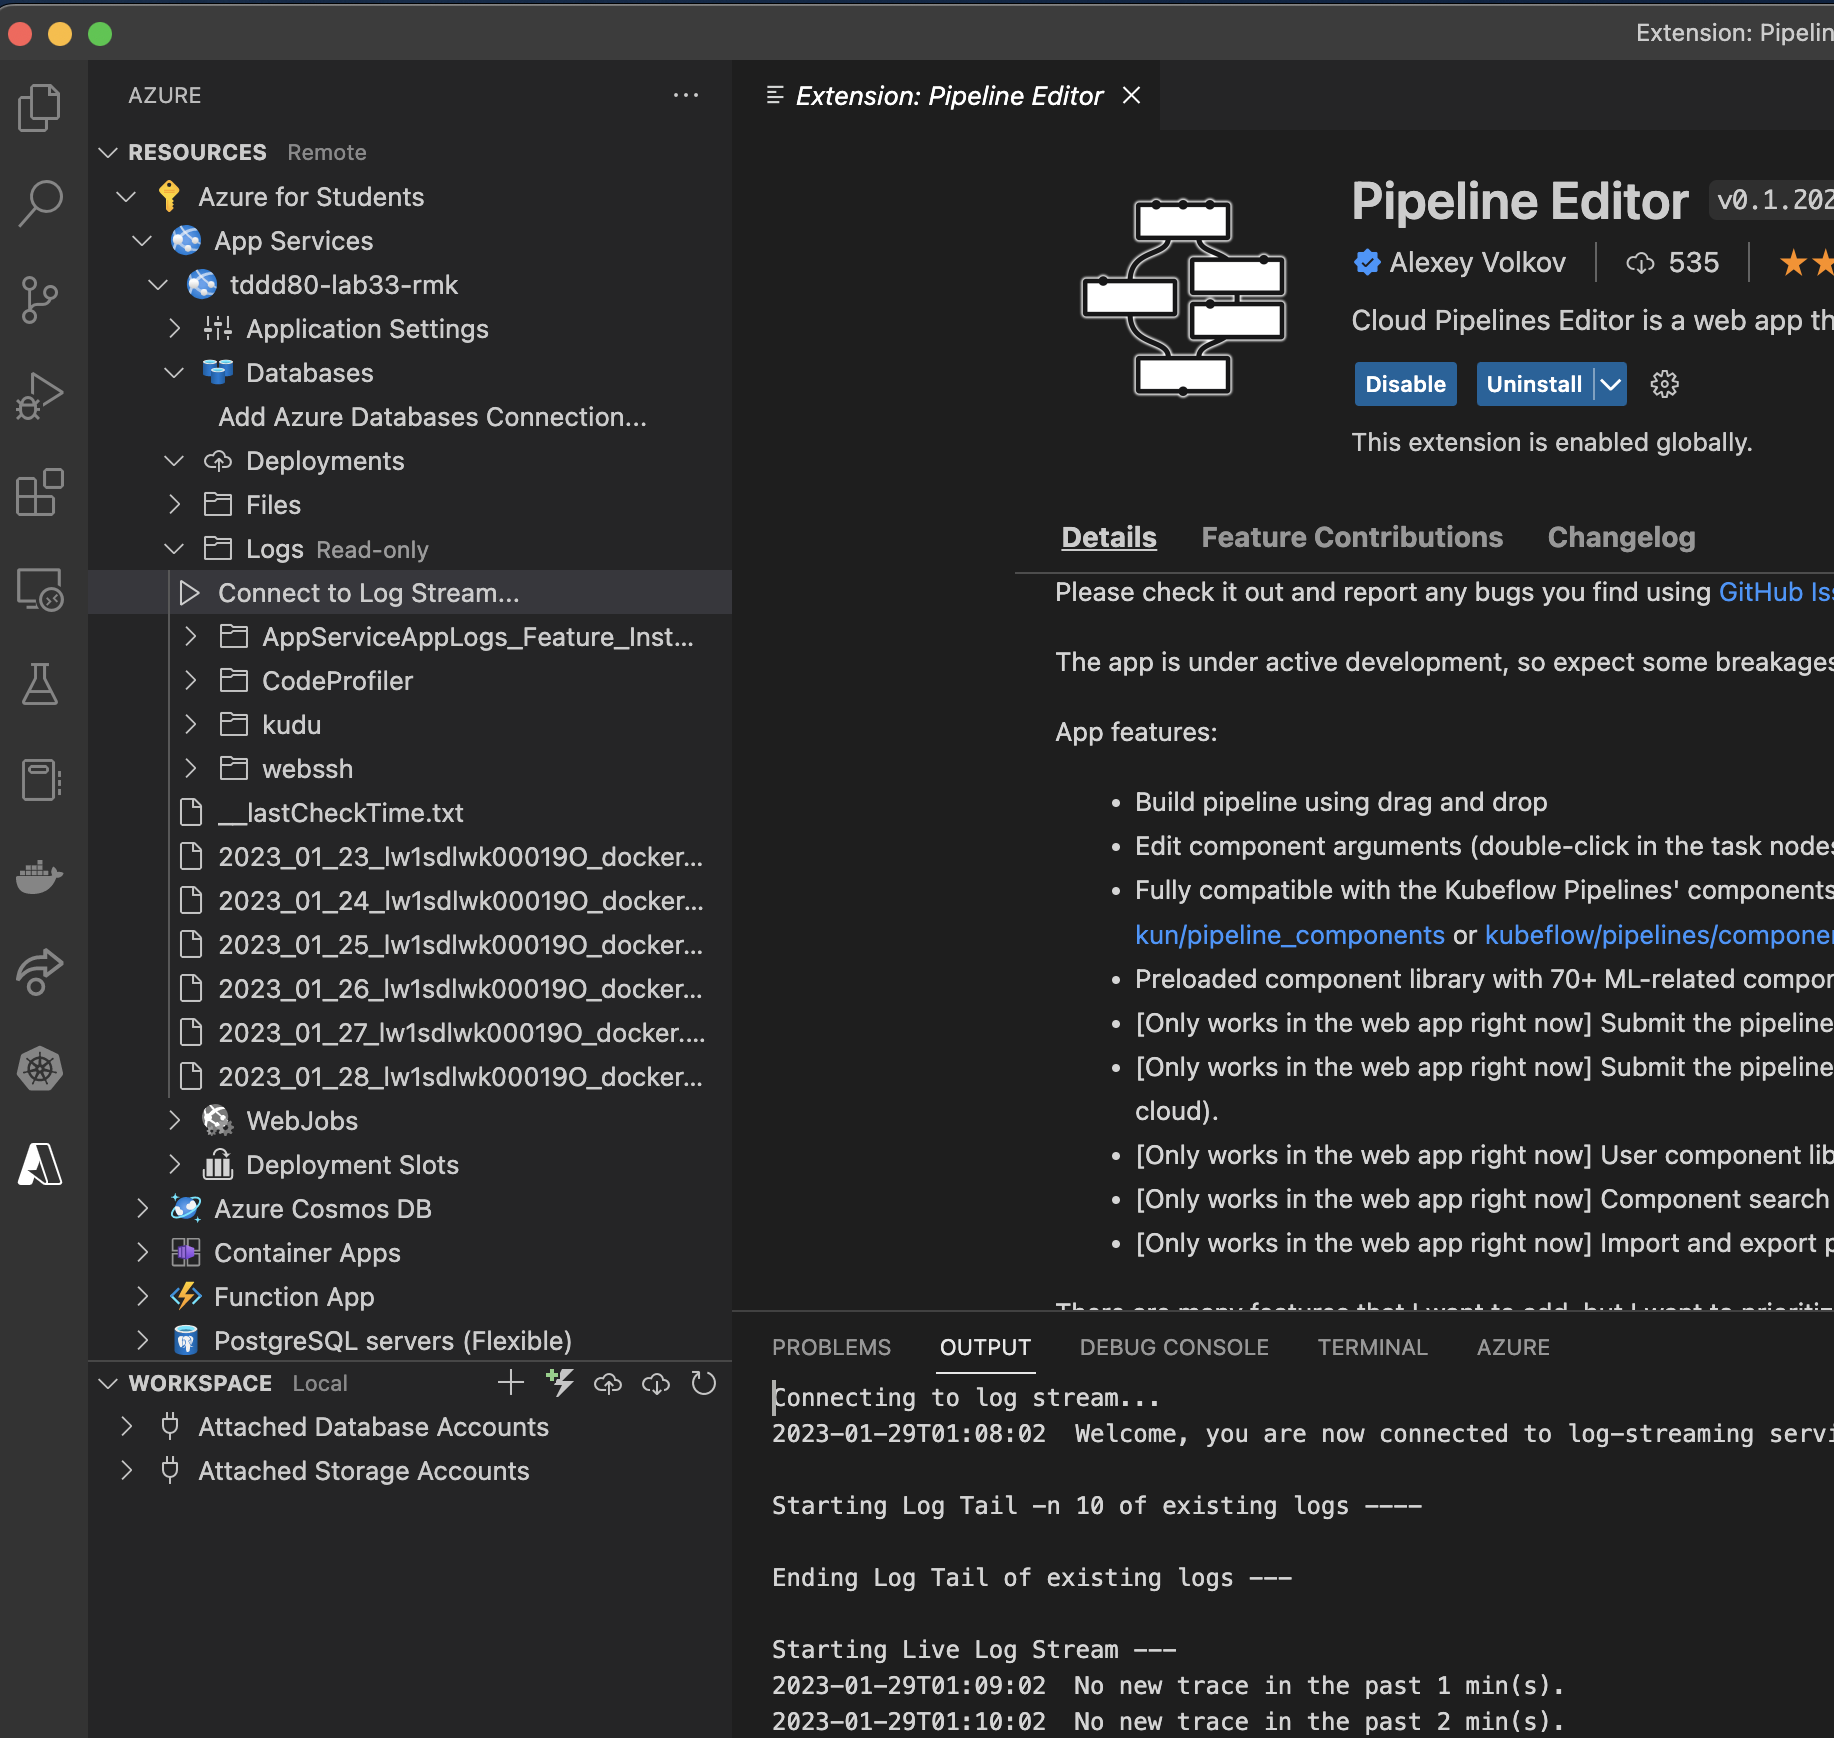Viewport: 1834px width, 1738px height.
Task: Expand the WebJobs node
Action: pos(175,1121)
